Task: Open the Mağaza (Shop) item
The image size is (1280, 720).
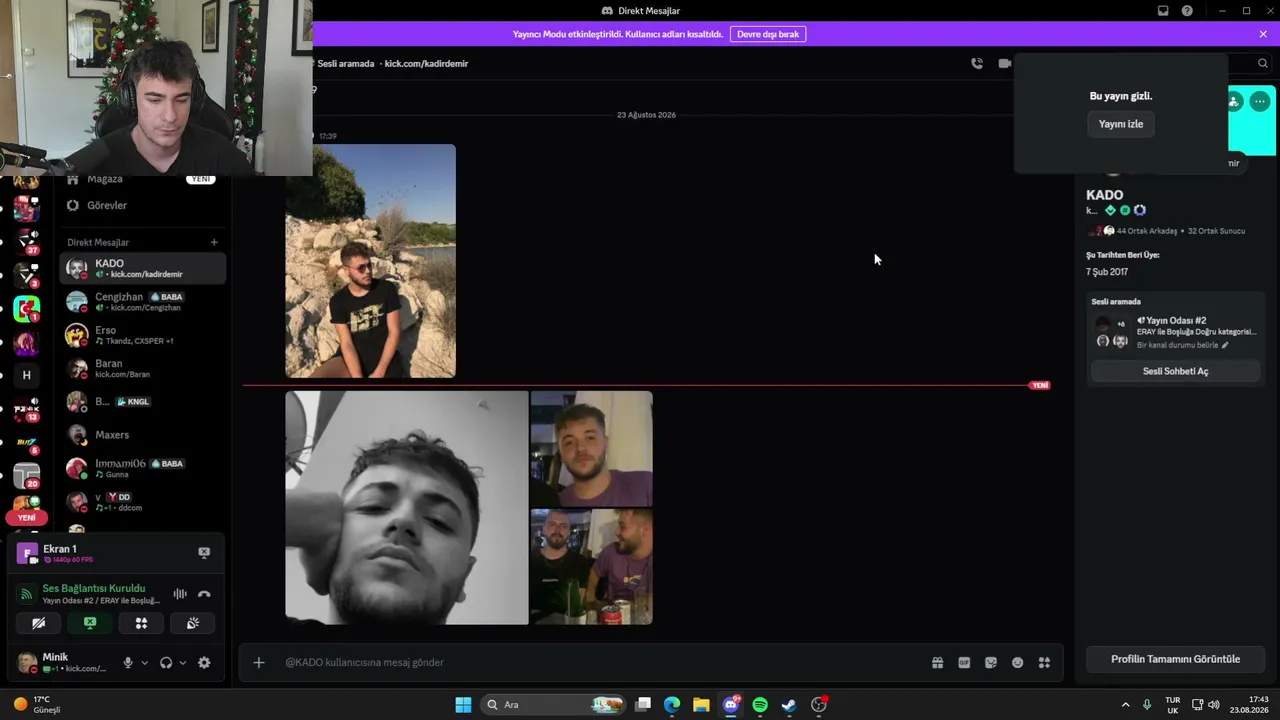Action: click(x=142, y=179)
